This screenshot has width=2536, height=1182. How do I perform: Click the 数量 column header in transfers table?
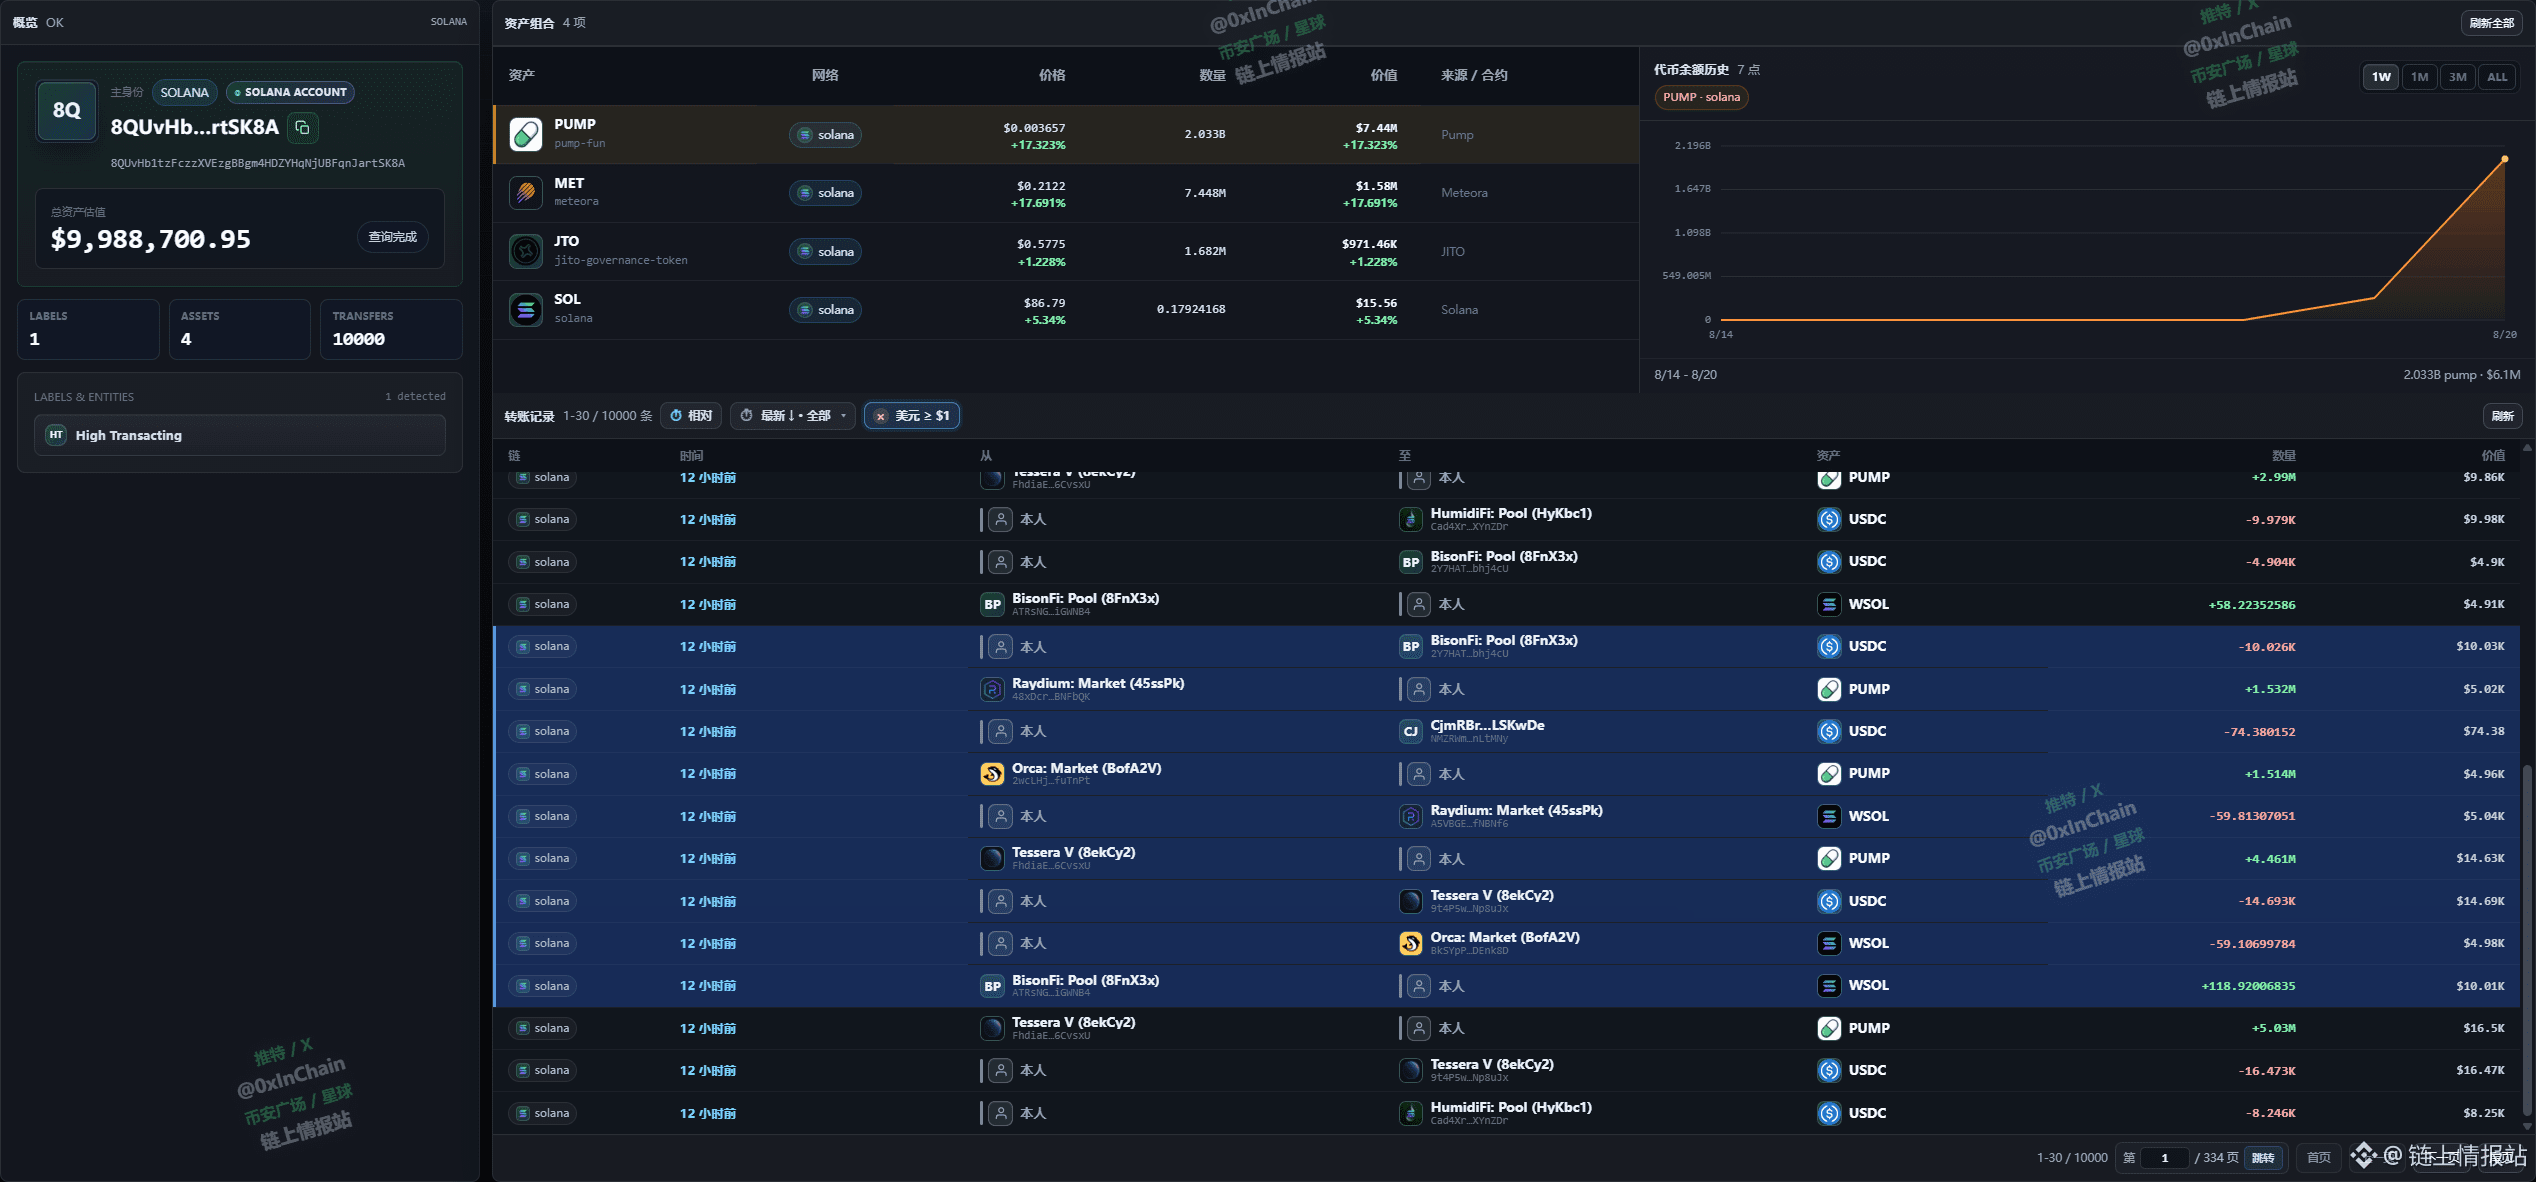pos(2283,456)
